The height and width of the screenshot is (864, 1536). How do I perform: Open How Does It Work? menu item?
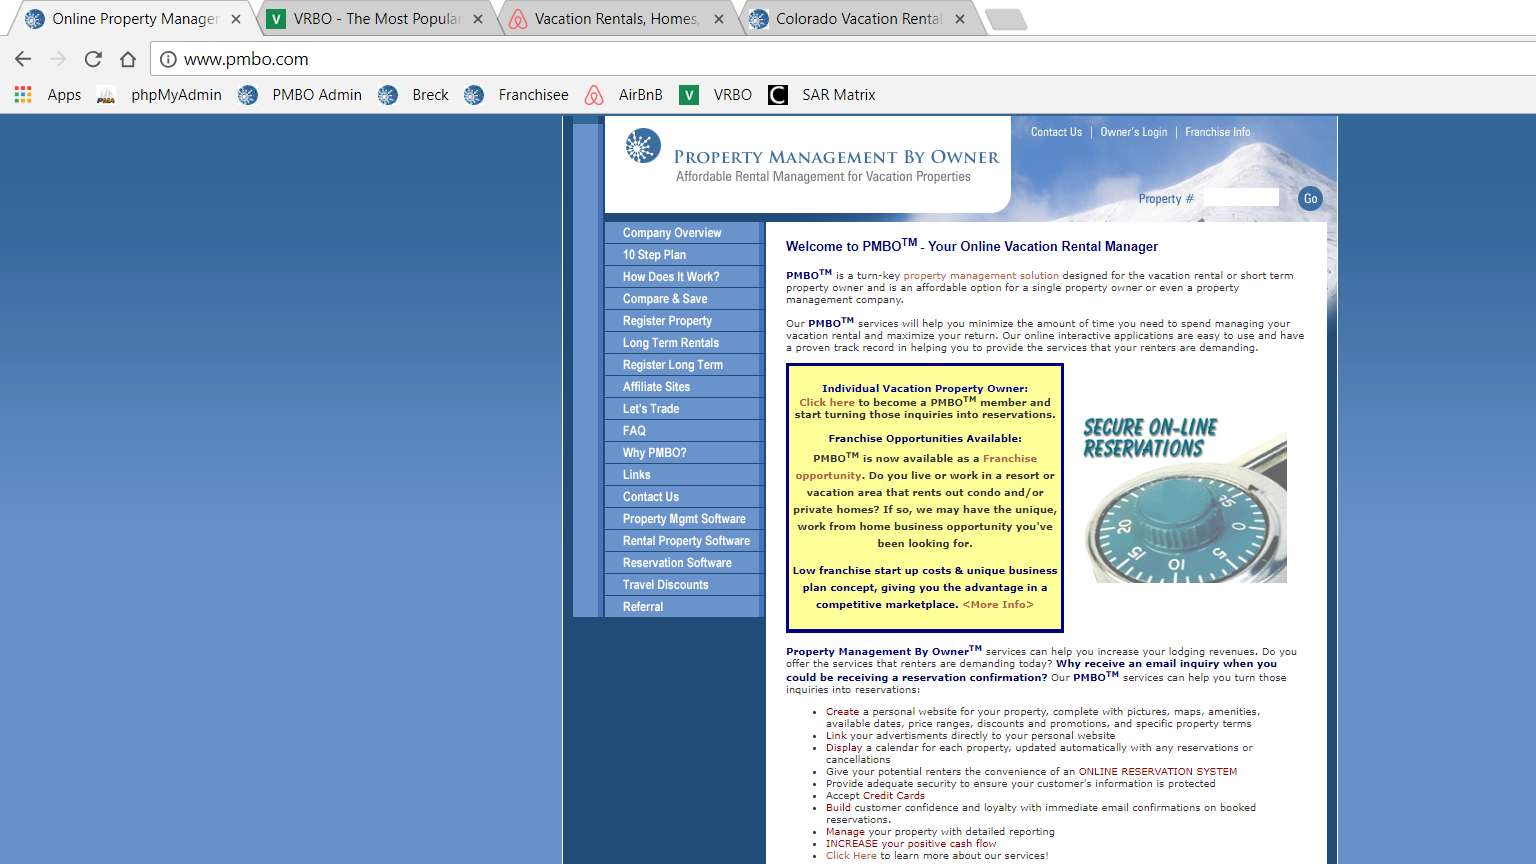(x=684, y=276)
